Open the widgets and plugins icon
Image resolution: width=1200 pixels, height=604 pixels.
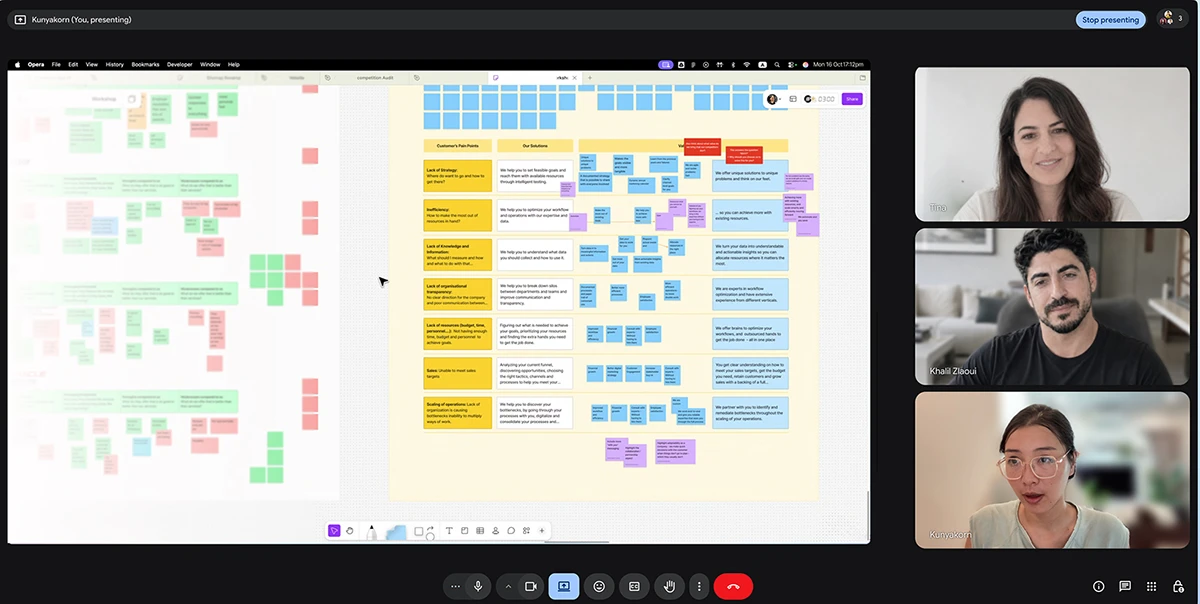[x=526, y=531]
